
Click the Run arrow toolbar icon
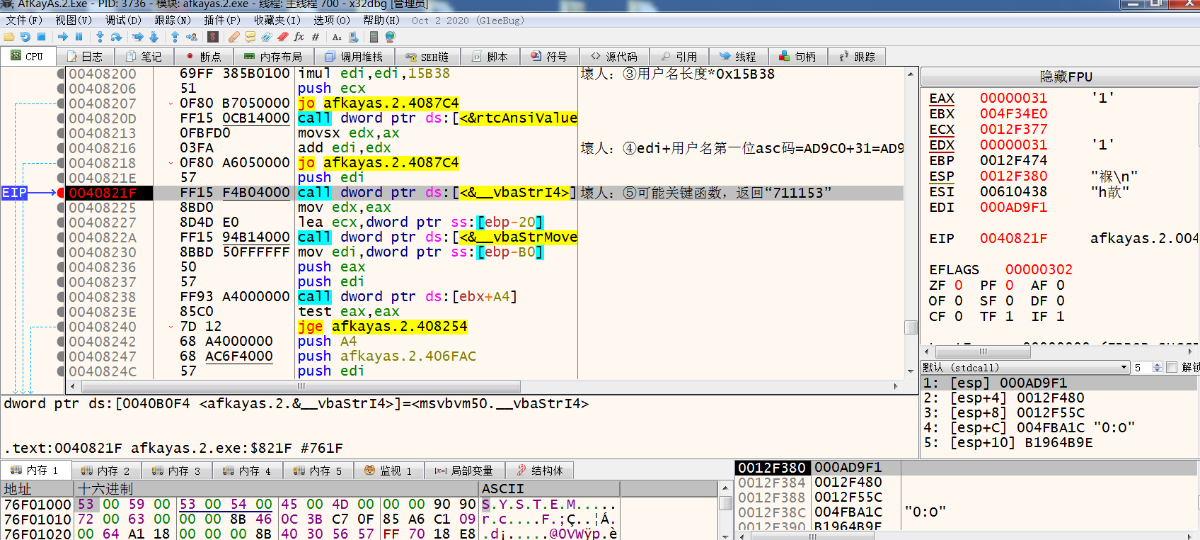pos(62,36)
